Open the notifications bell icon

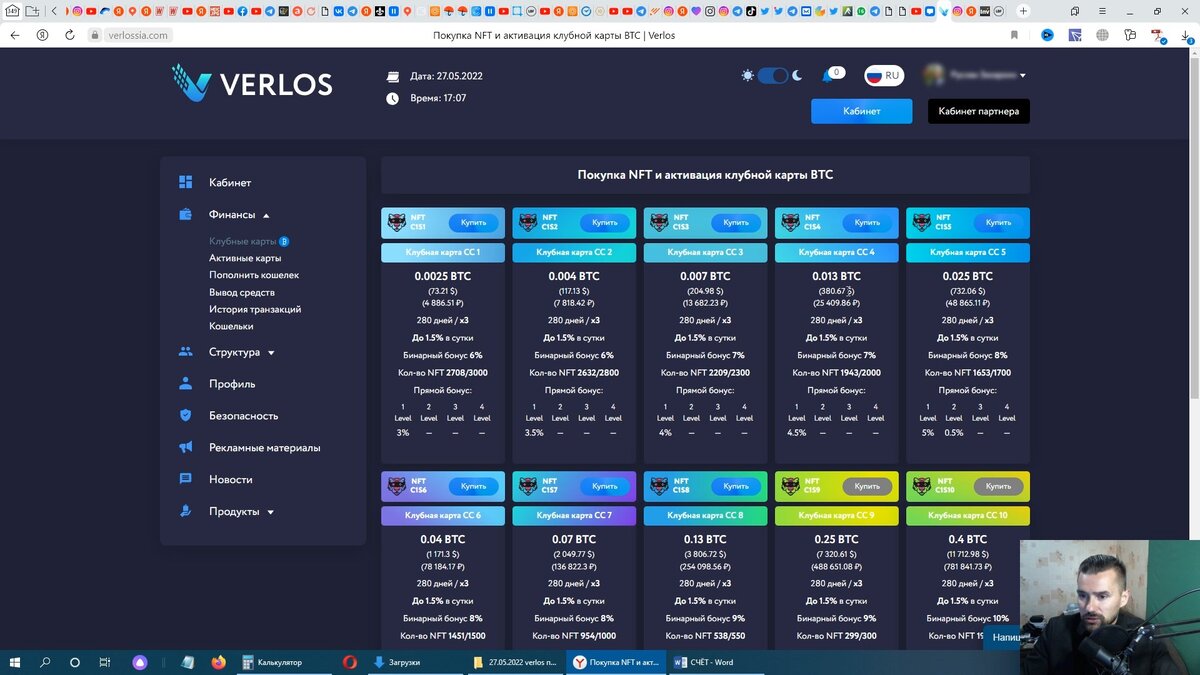(828, 76)
